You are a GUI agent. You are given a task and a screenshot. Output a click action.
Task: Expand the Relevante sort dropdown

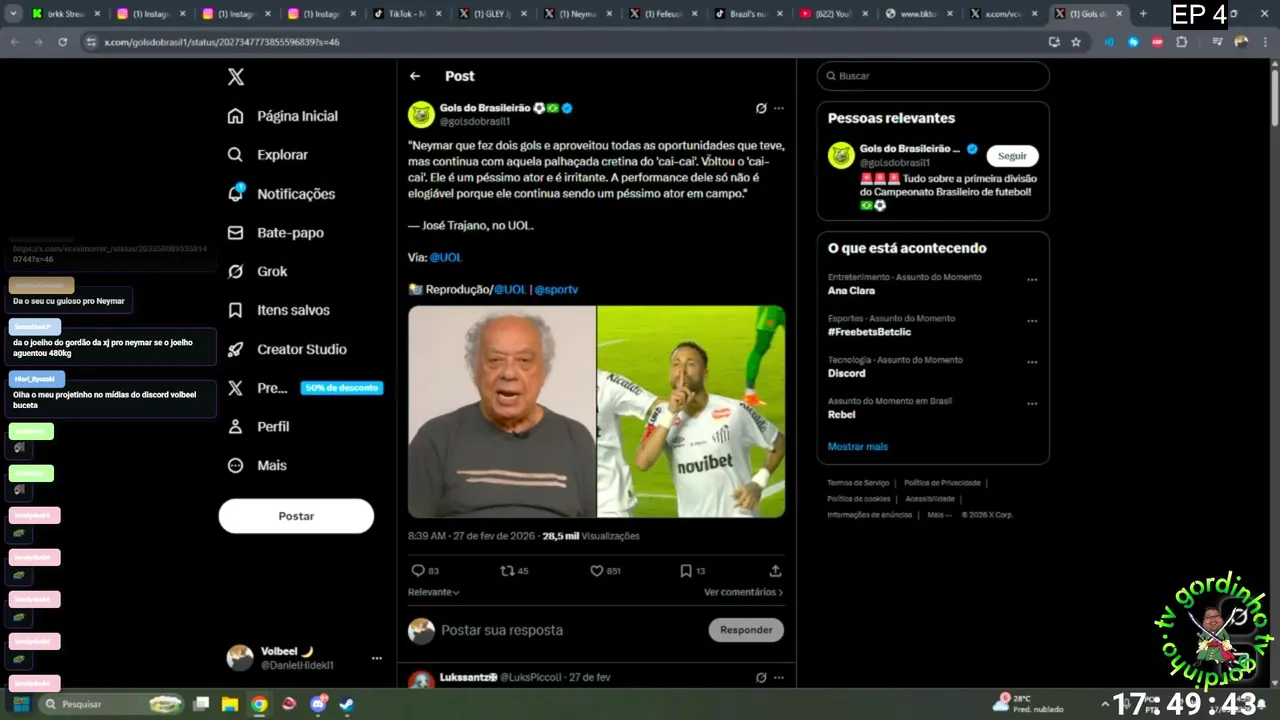tap(434, 592)
